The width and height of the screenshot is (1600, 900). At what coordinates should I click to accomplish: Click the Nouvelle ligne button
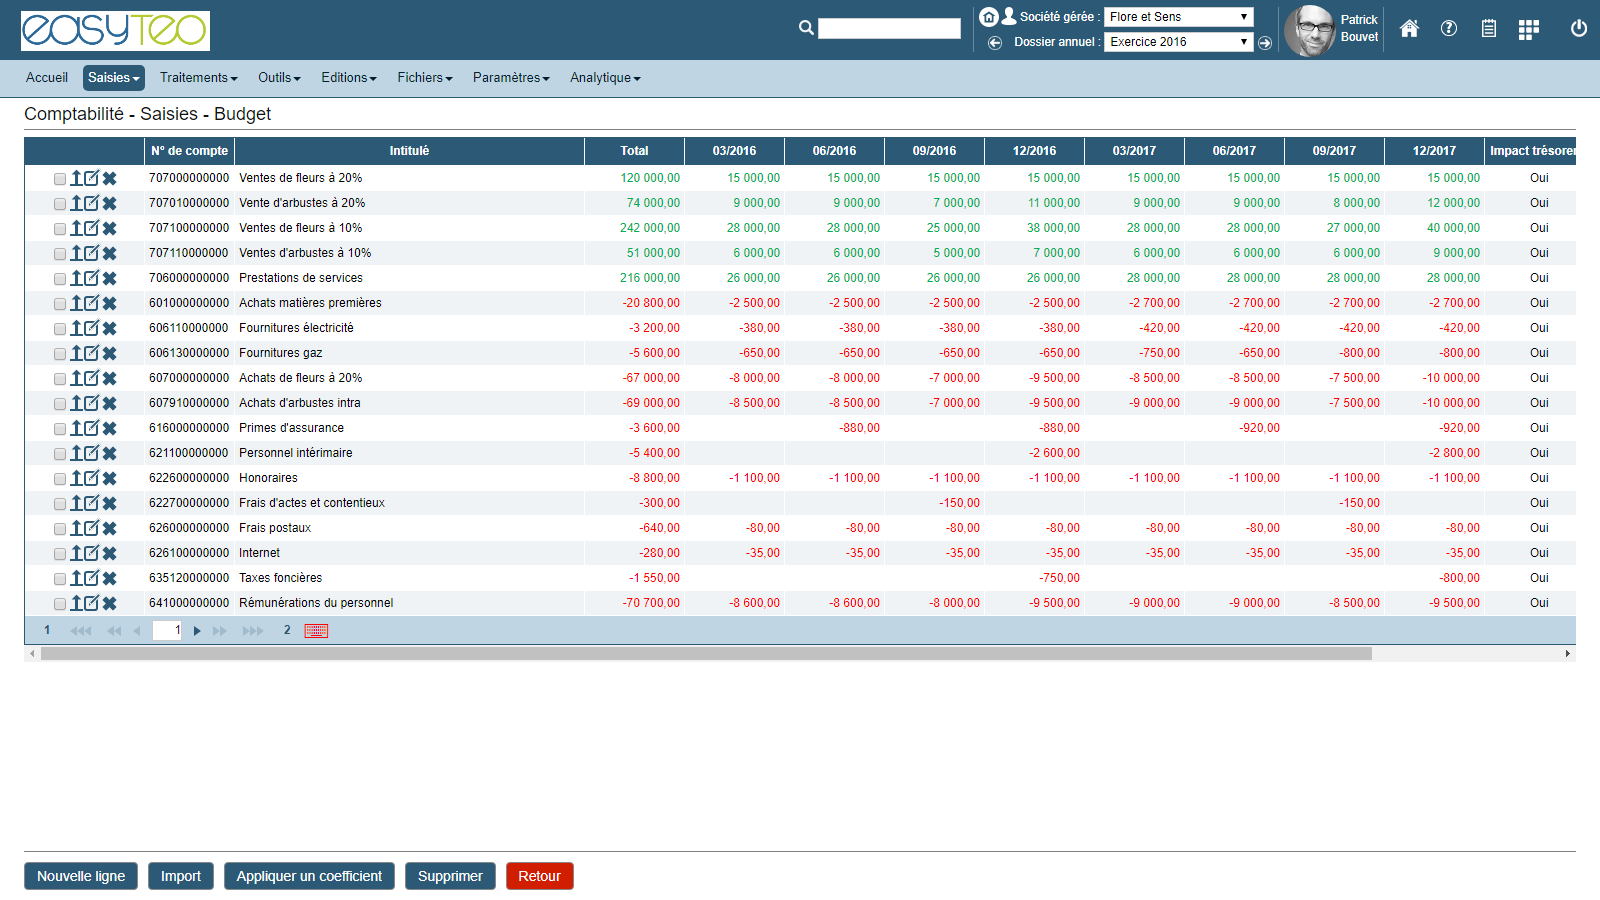pyautogui.click(x=81, y=876)
